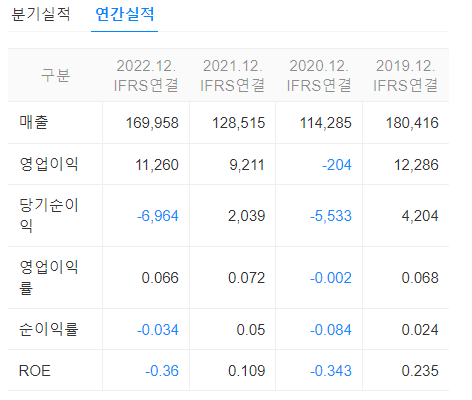Image resolution: width=472 pixels, height=400 pixels.
Task: Click the operating margin value 0.068
Action: [420, 278]
